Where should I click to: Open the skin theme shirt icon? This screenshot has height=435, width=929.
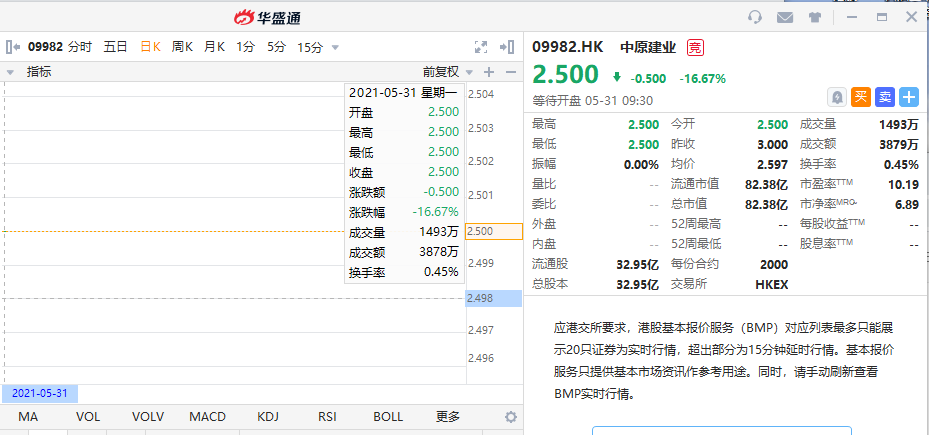coord(815,17)
